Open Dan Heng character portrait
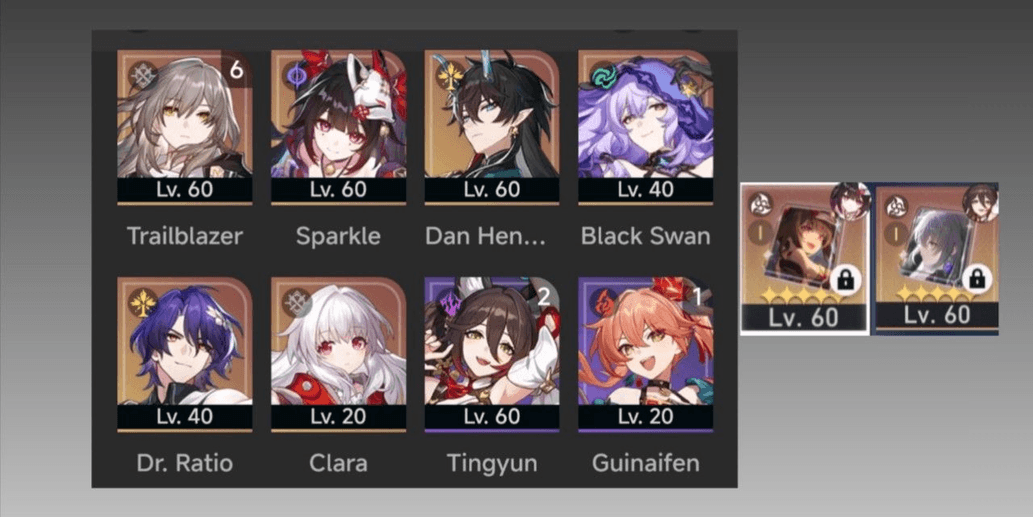Viewport: 1033px width, 517px height. tap(492, 127)
